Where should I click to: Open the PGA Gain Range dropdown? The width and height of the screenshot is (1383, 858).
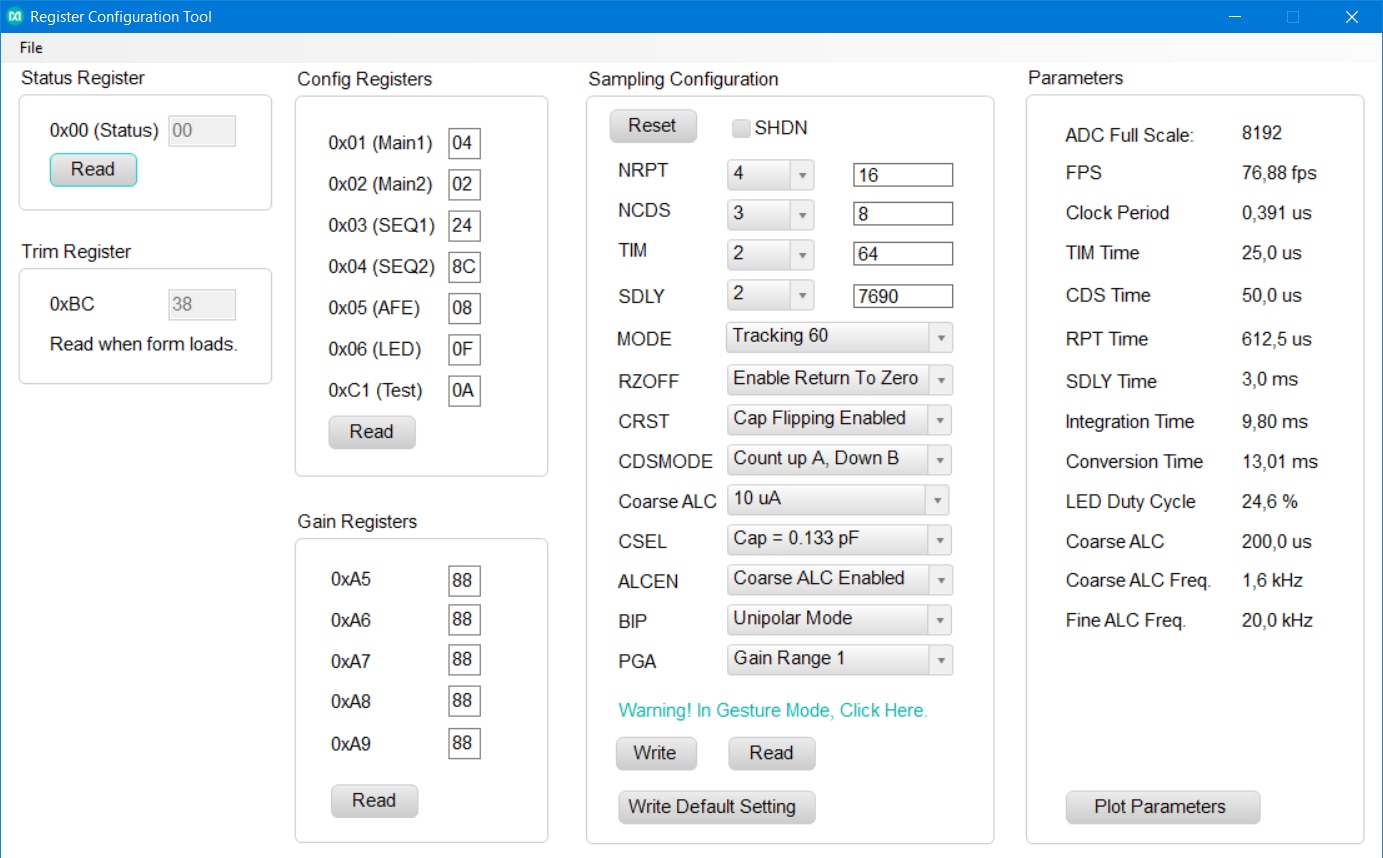click(839, 659)
